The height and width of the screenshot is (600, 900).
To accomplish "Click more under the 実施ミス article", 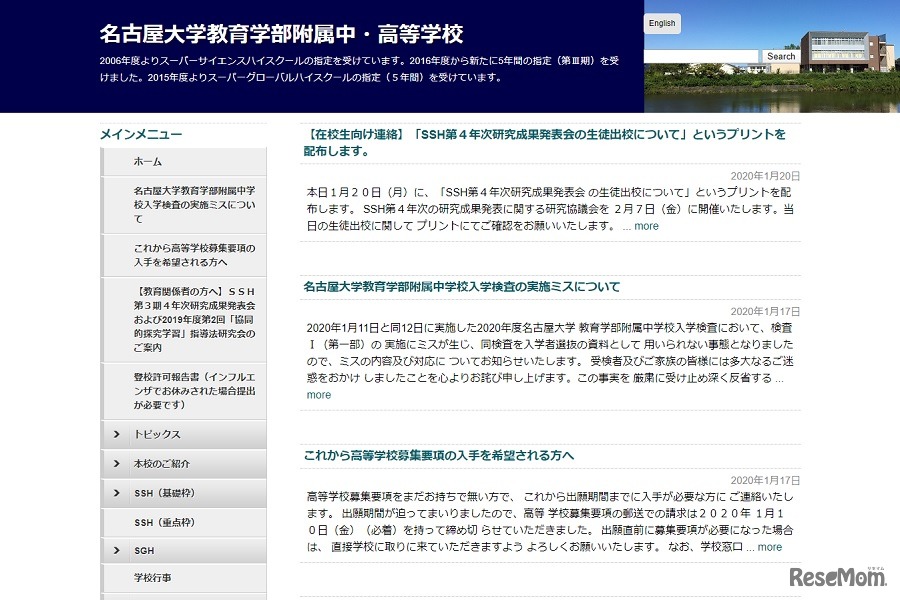I will [318, 394].
